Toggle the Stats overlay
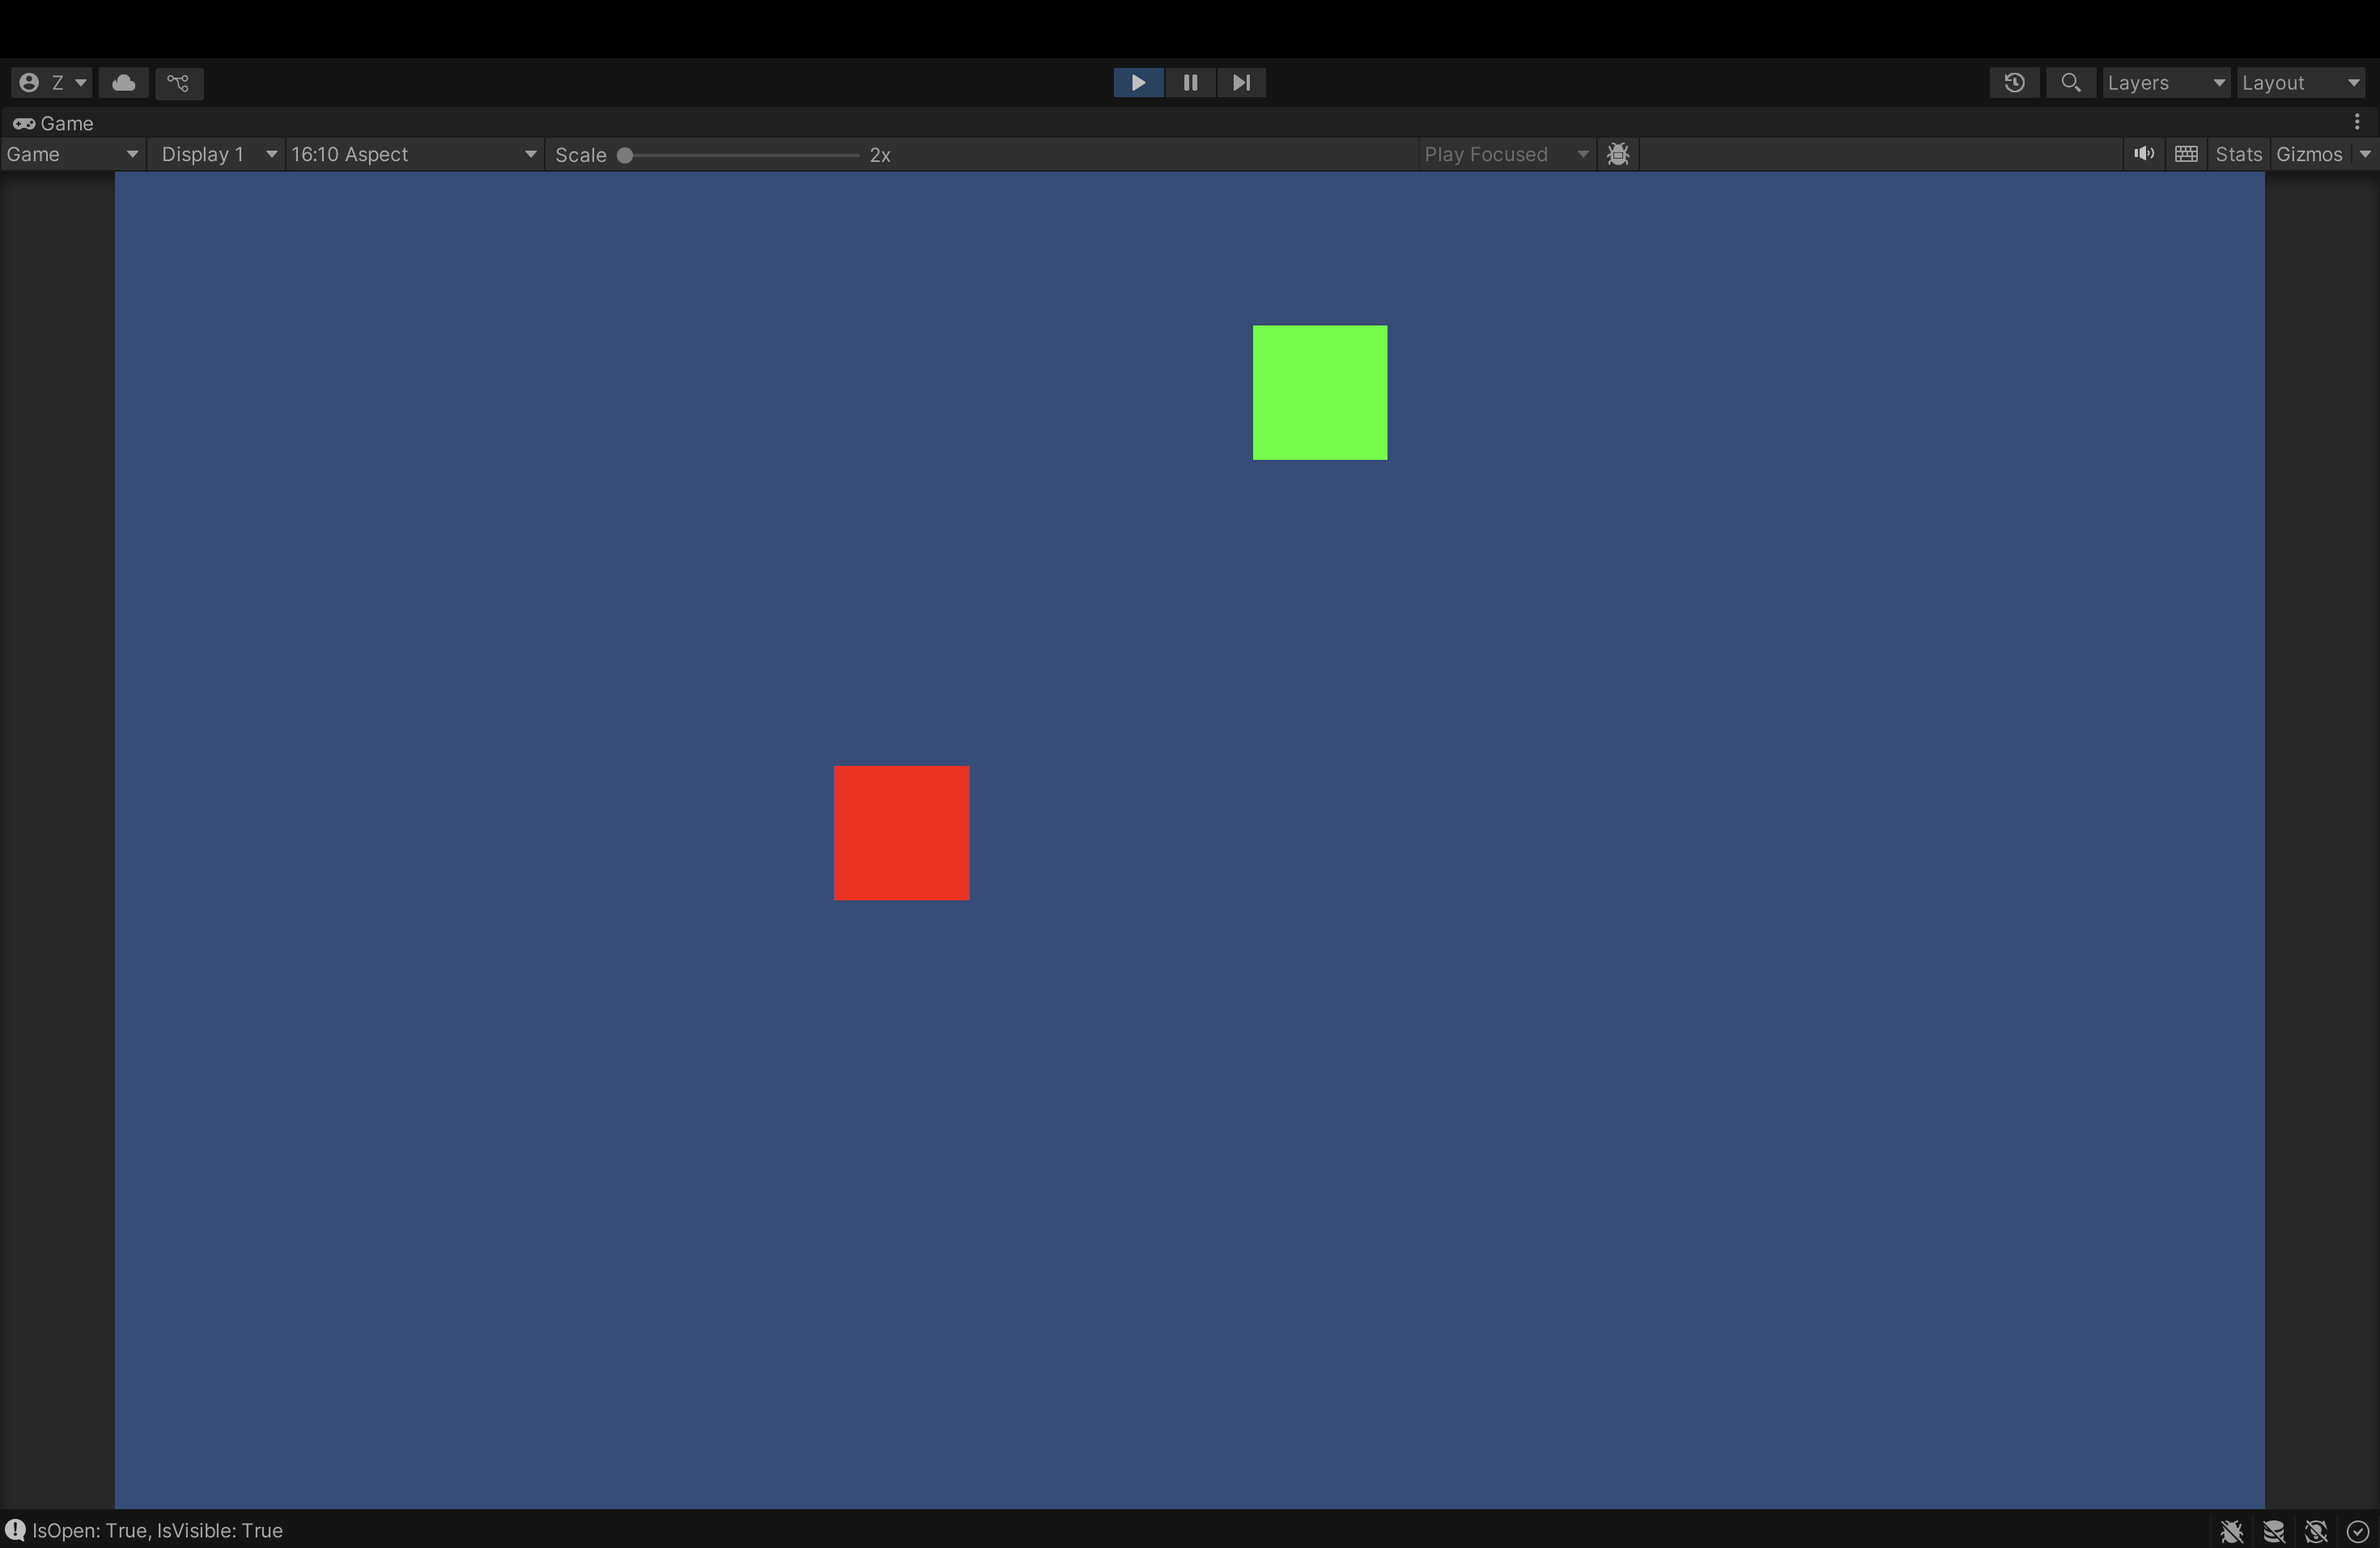Screen dimensions: 2380x1548 tap(2238, 154)
